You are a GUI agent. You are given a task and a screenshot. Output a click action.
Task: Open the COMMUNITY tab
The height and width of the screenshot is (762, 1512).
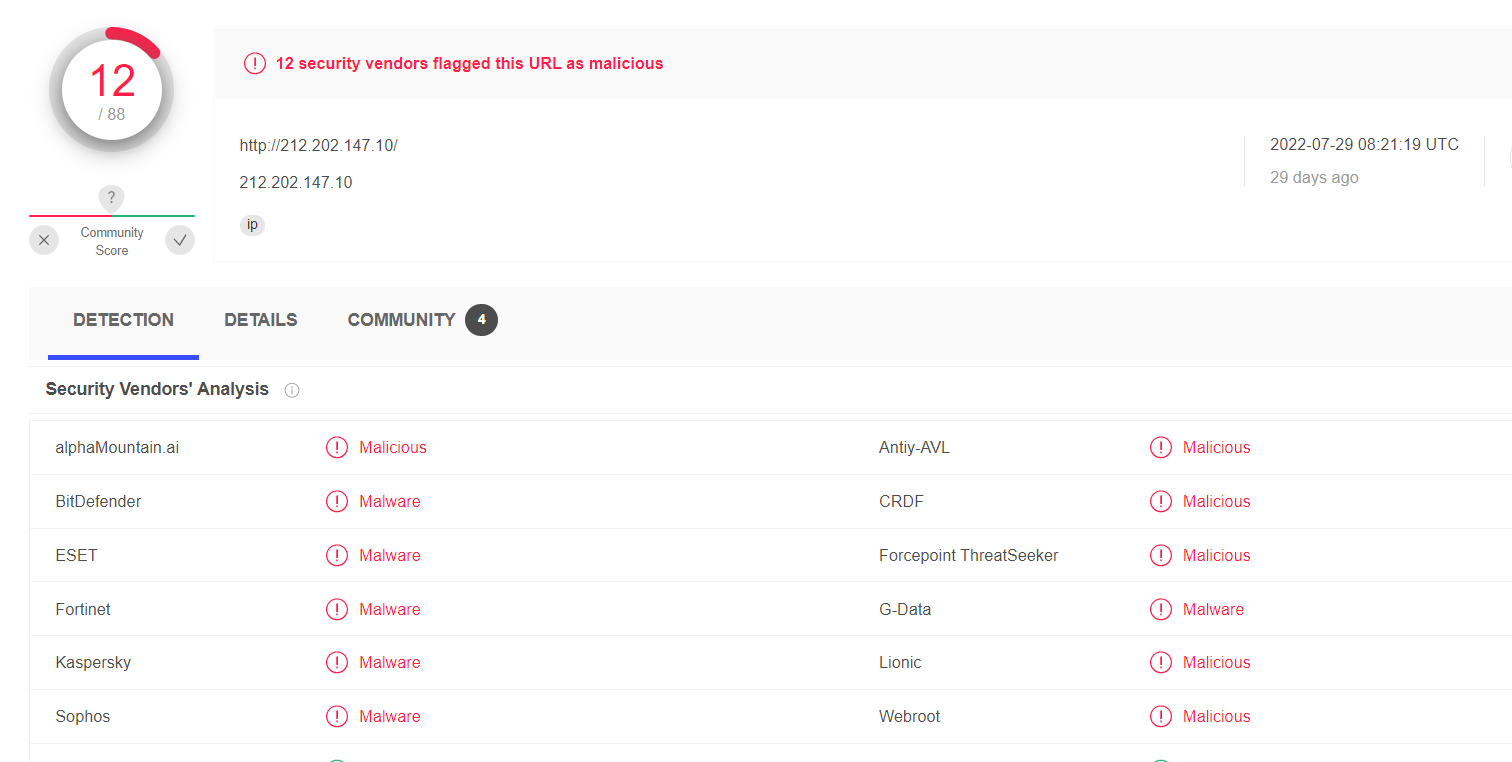tap(401, 320)
